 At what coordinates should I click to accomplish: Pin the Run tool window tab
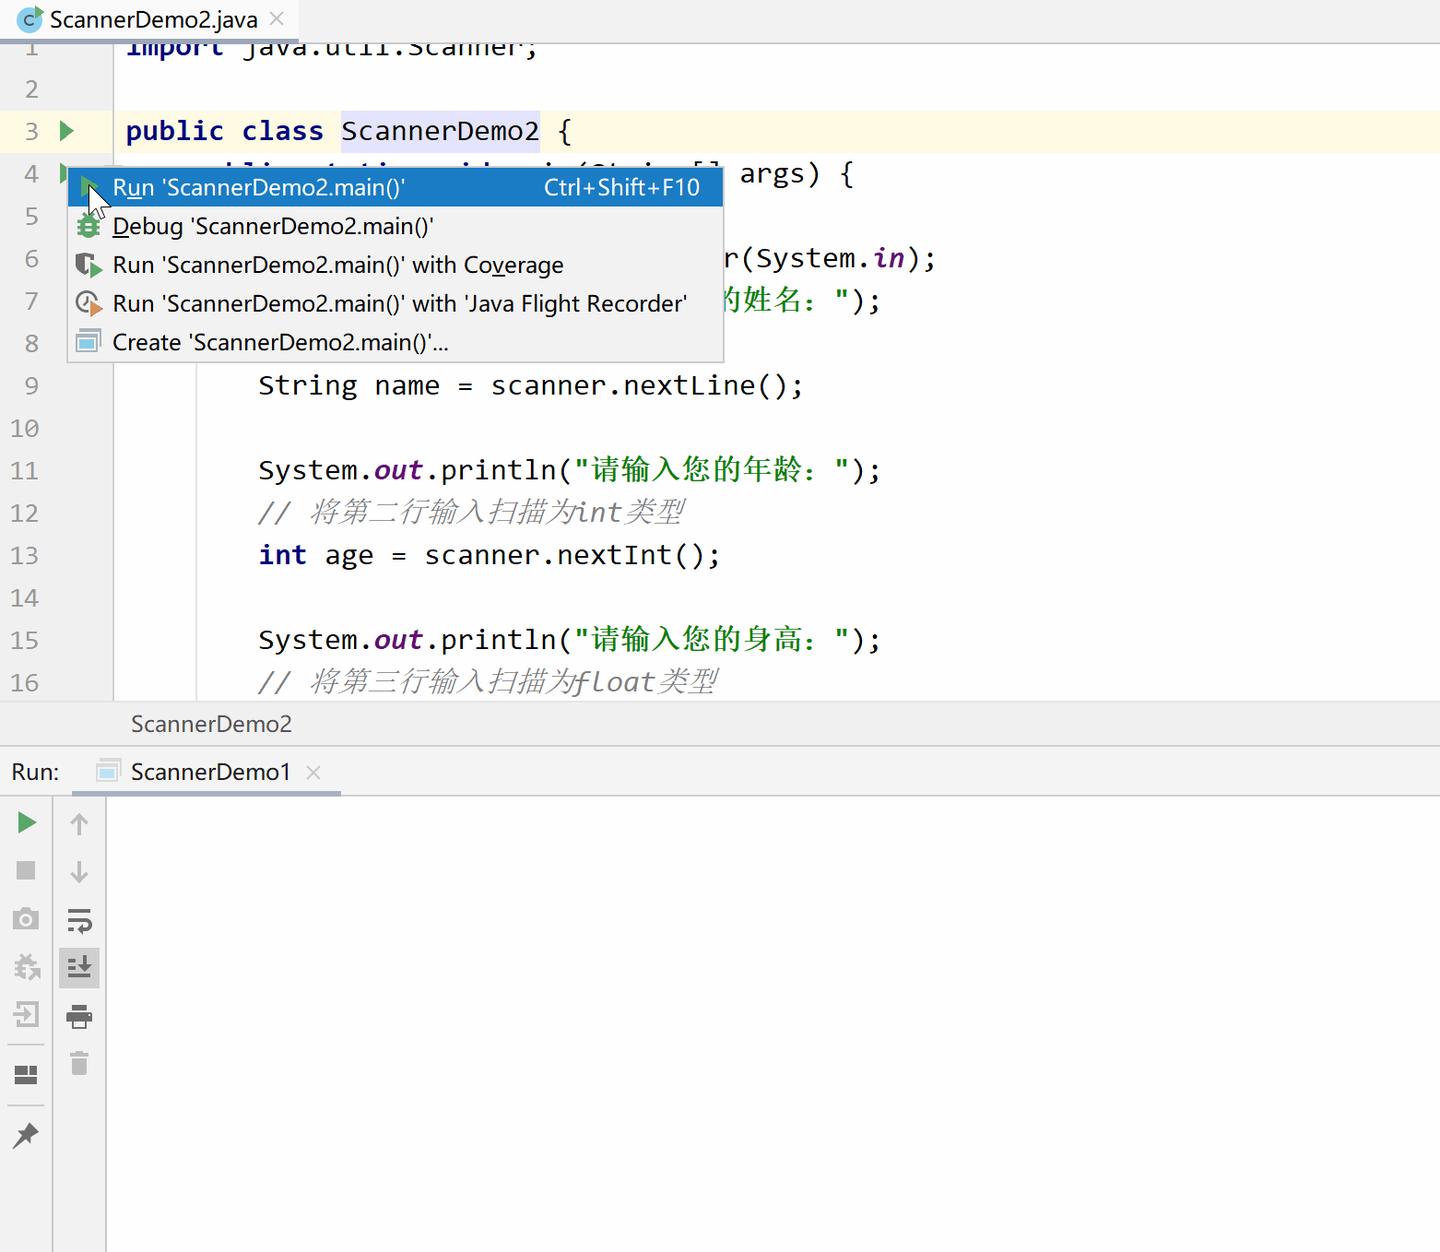pos(26,1135)
